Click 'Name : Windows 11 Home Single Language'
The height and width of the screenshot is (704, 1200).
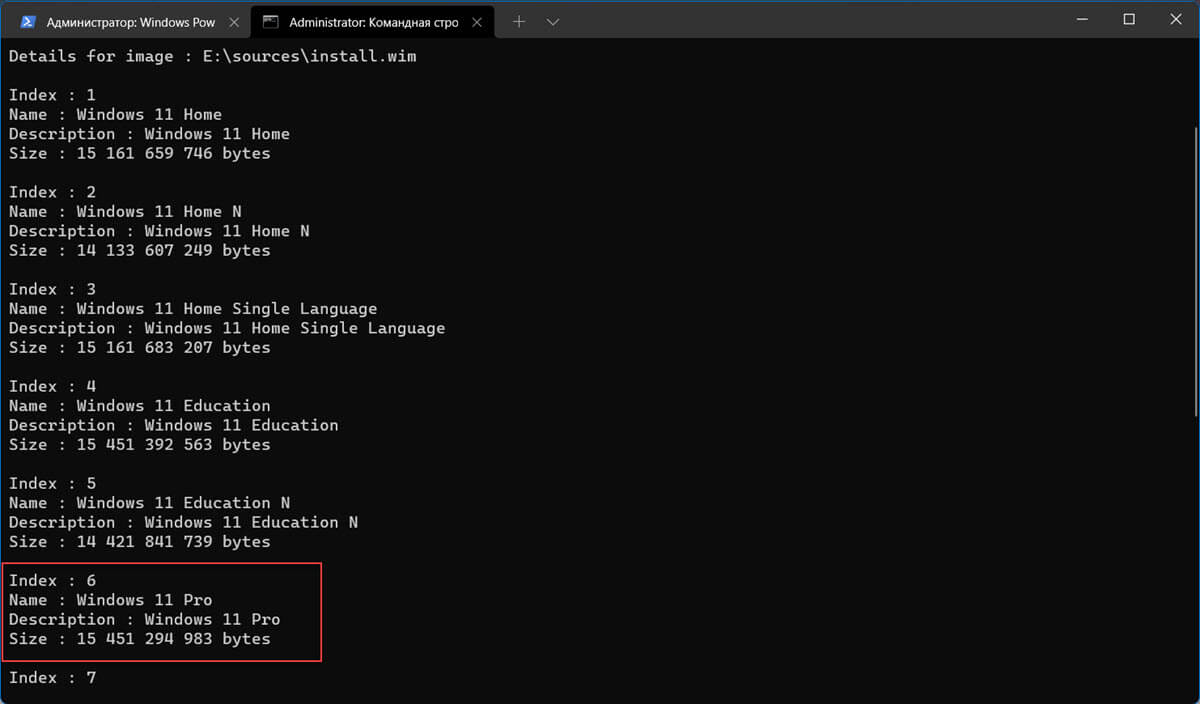[x=193, y=308]
